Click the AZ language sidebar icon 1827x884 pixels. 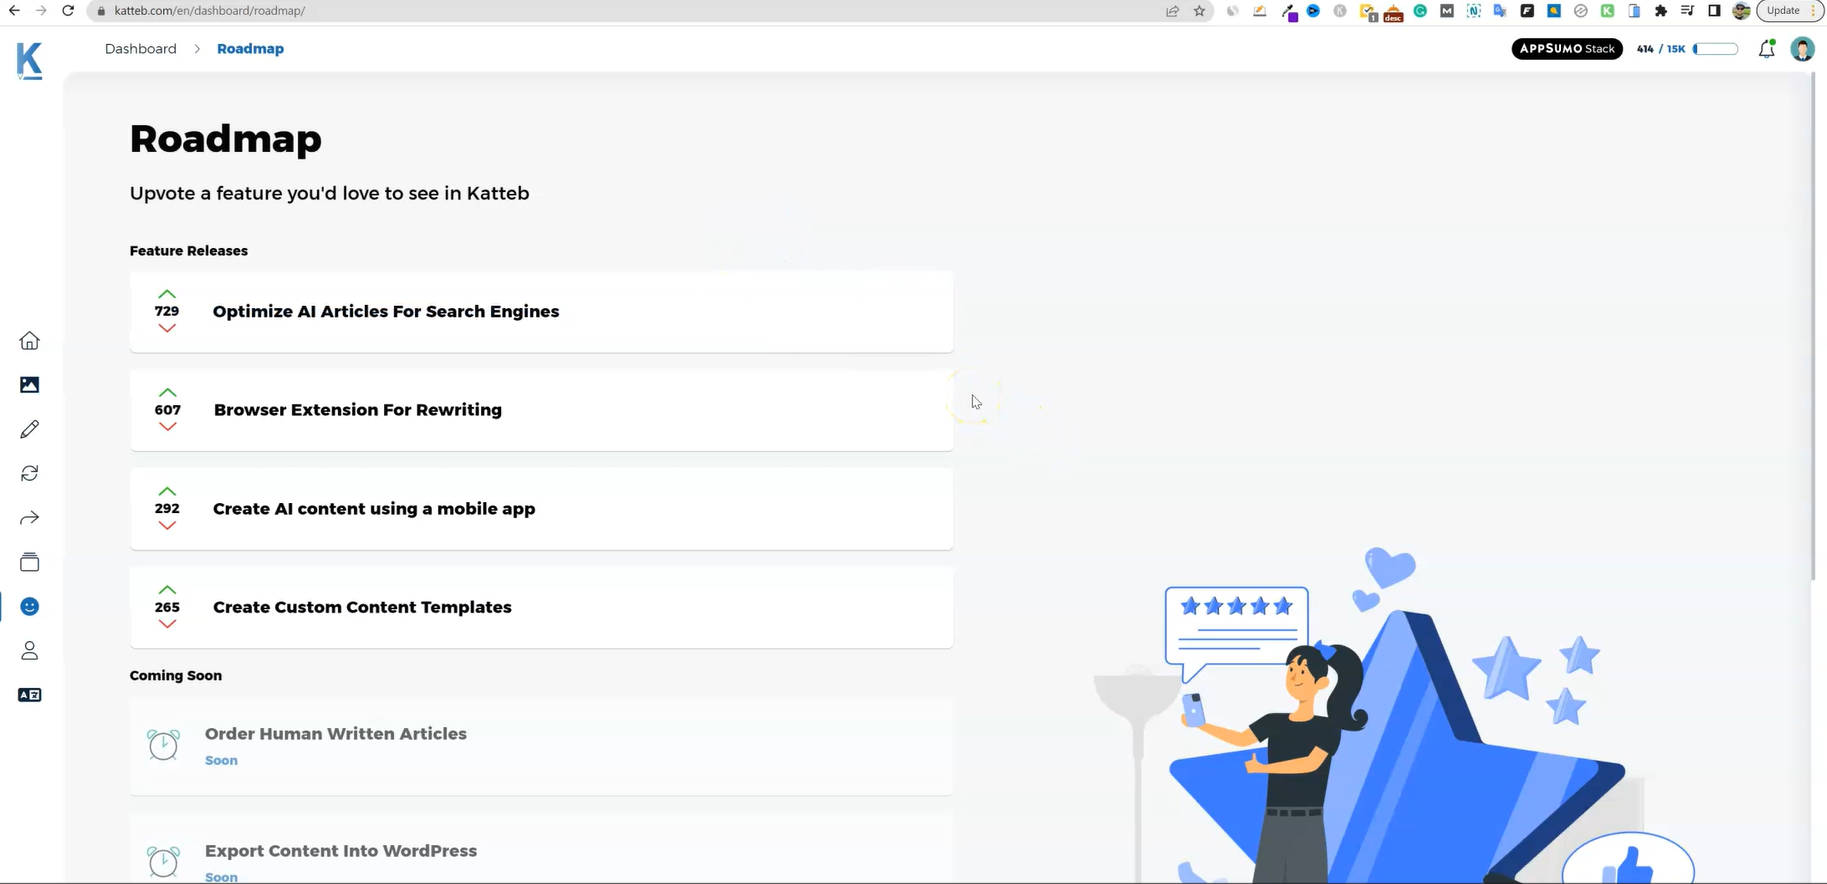click(29, 695)
